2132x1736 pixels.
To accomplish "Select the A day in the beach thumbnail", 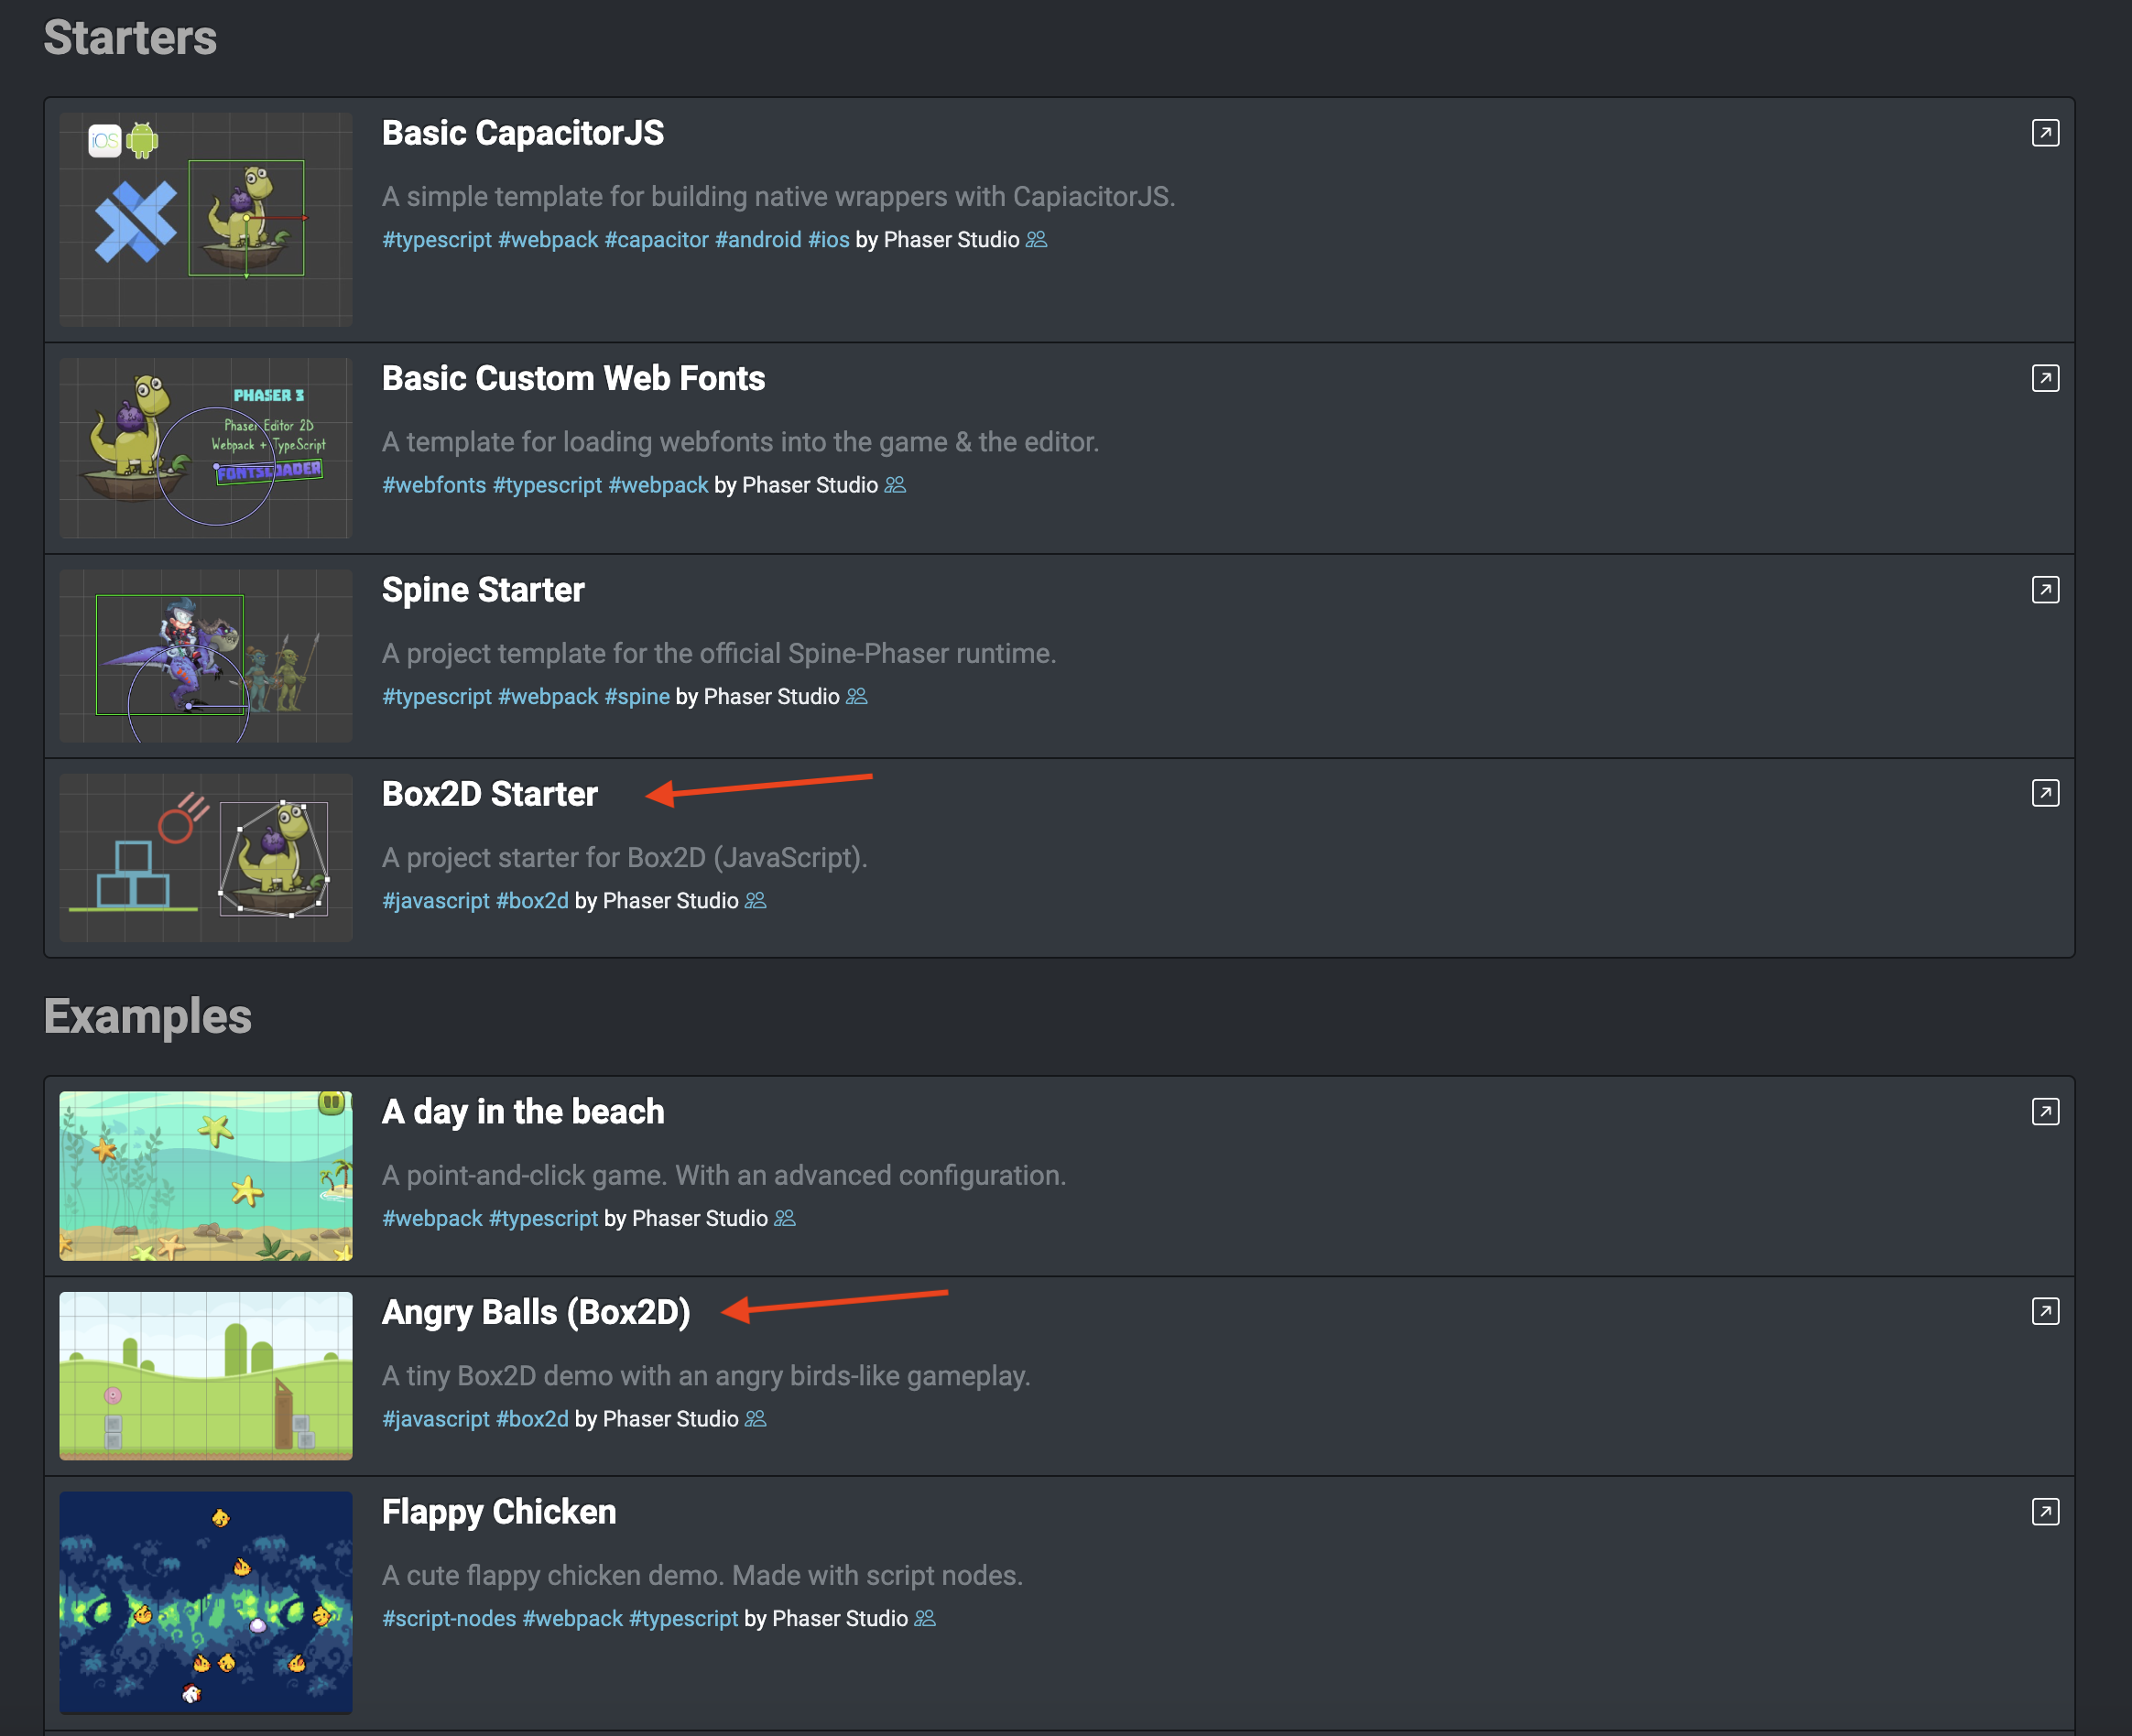I will pos(206,1176).
